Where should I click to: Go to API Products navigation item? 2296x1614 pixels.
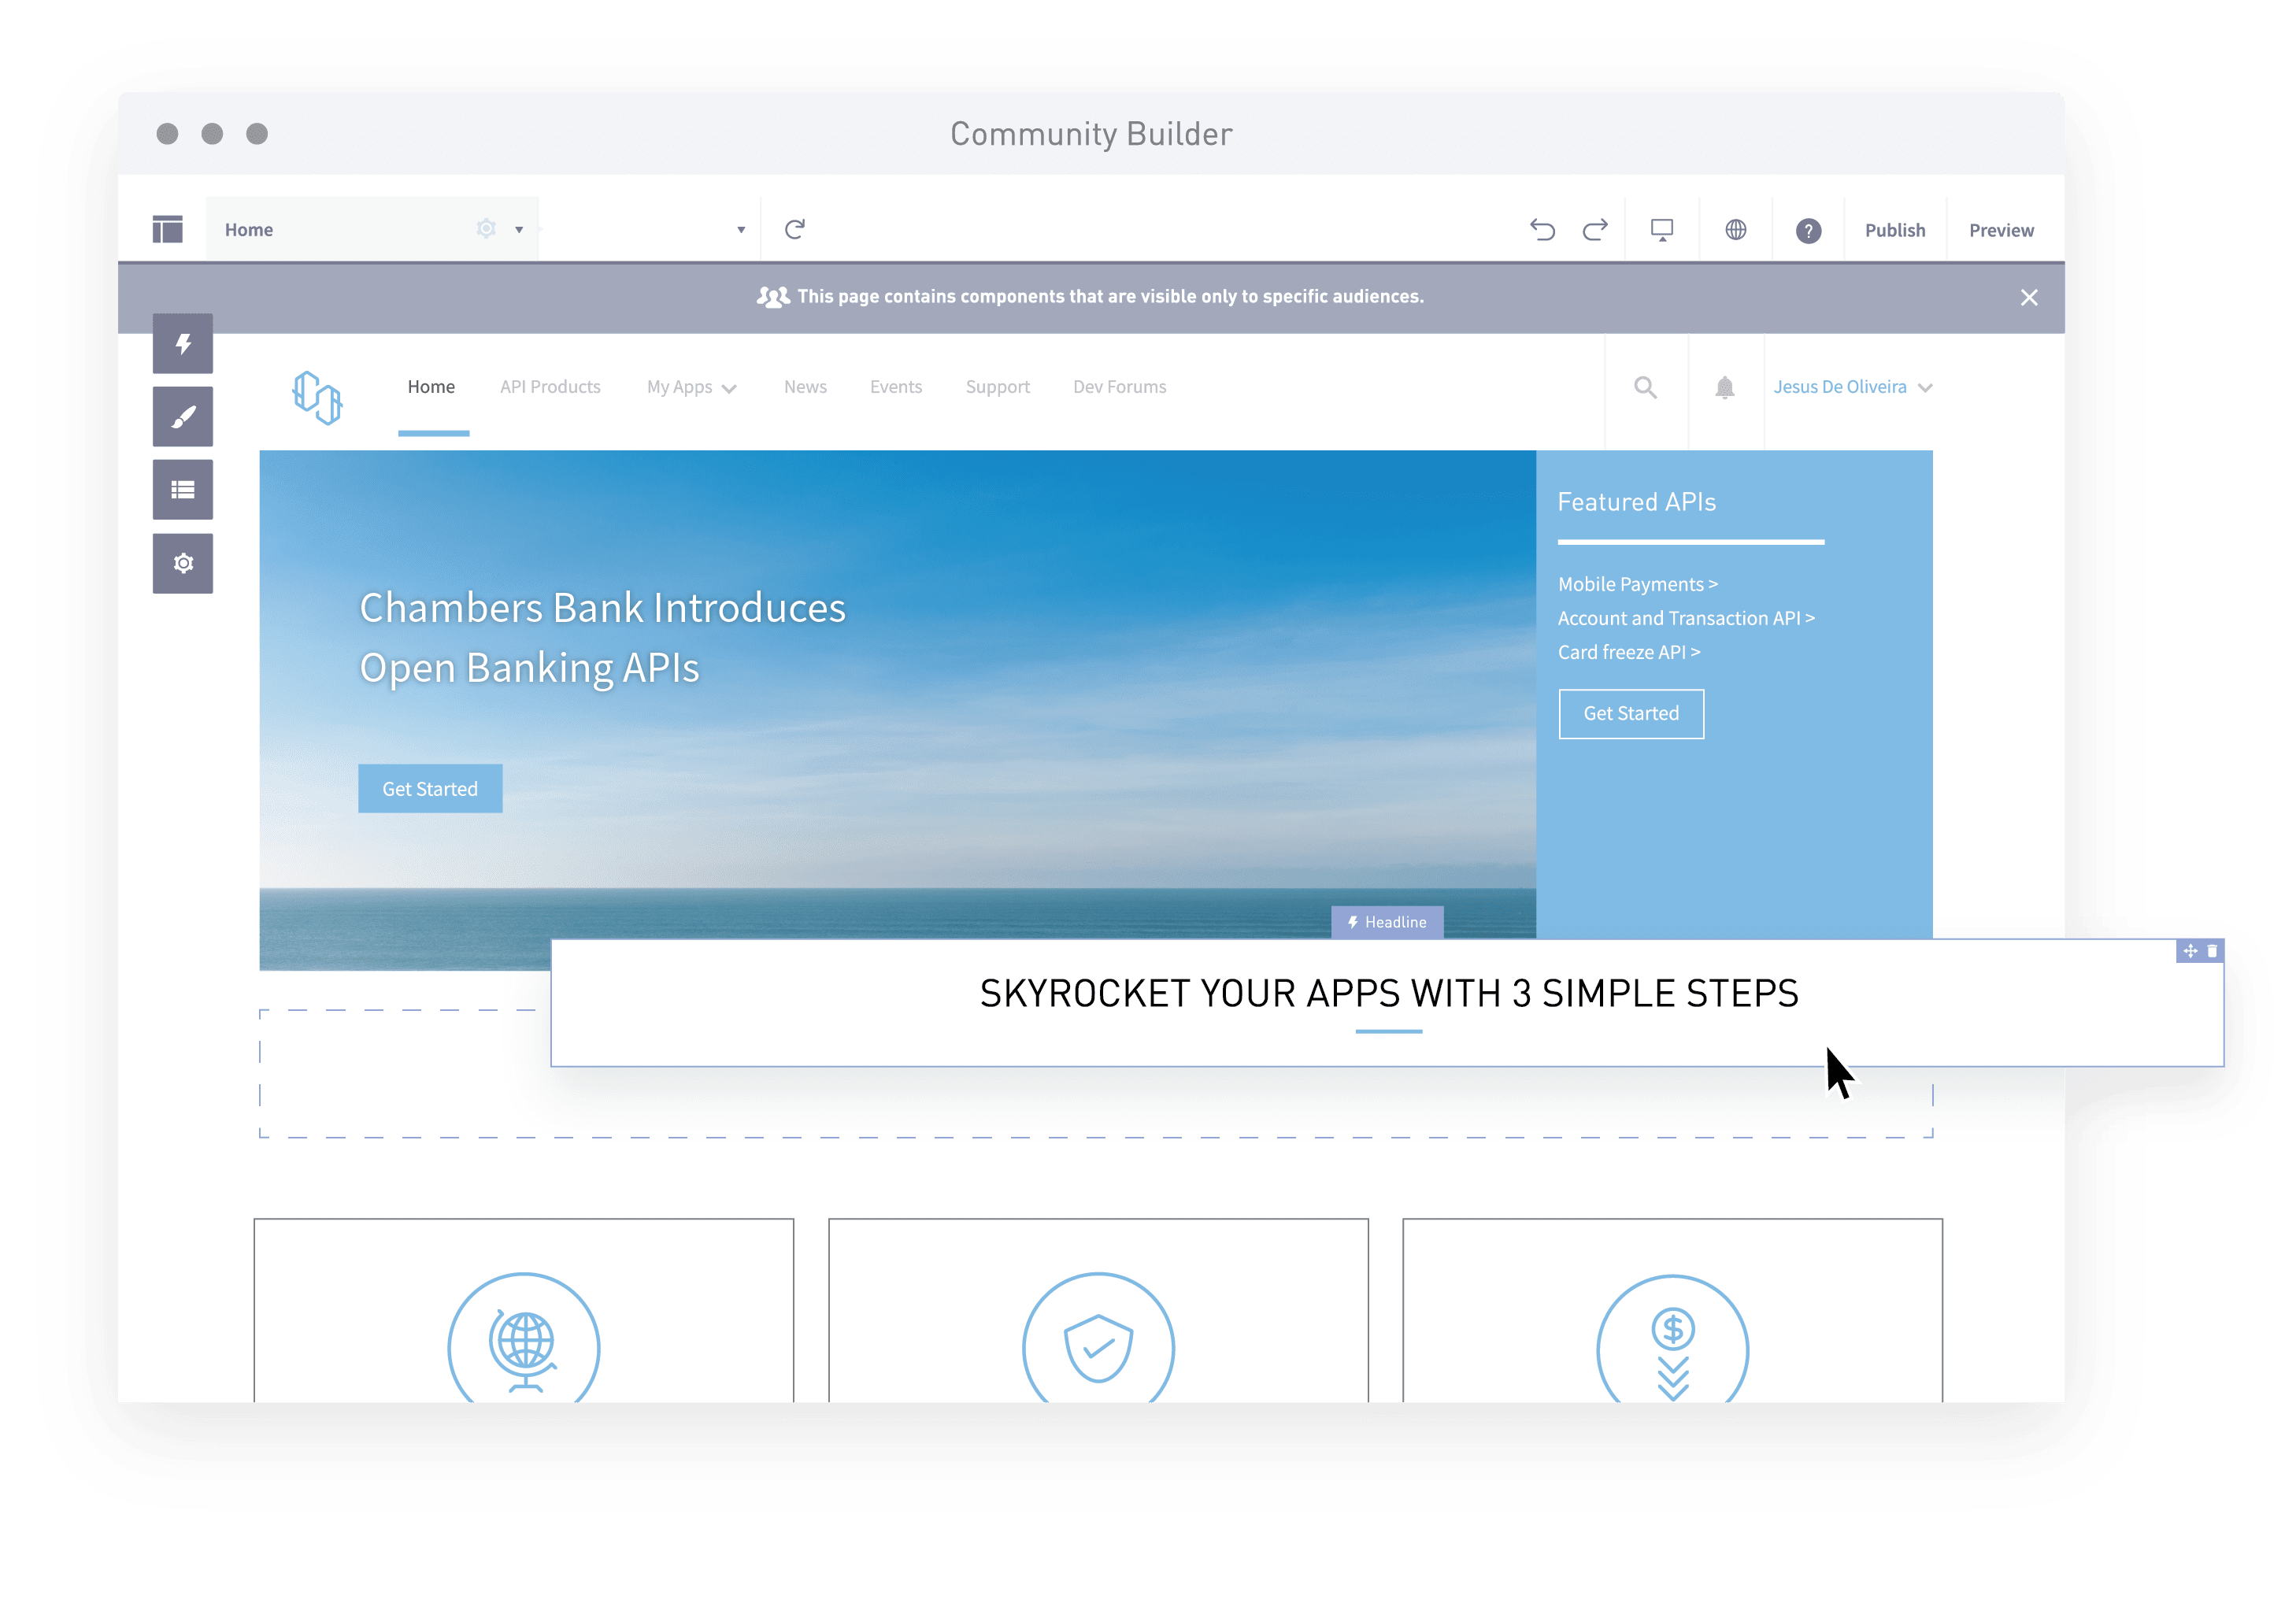pos(550,387)
